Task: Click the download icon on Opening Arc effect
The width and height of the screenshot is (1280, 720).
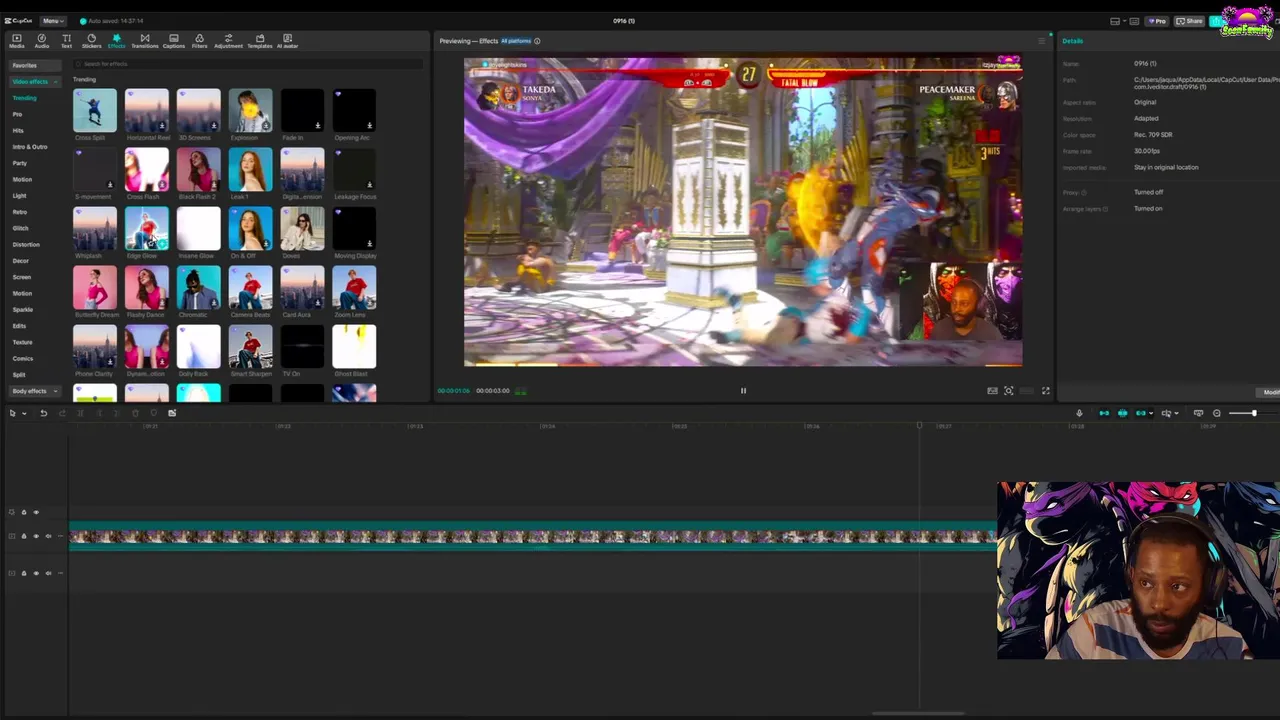Action: pos(370,126)
